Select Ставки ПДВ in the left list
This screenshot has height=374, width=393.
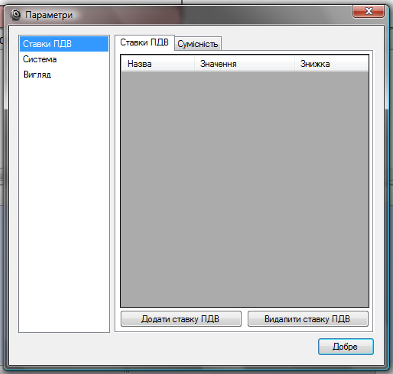tap(64, 44)
